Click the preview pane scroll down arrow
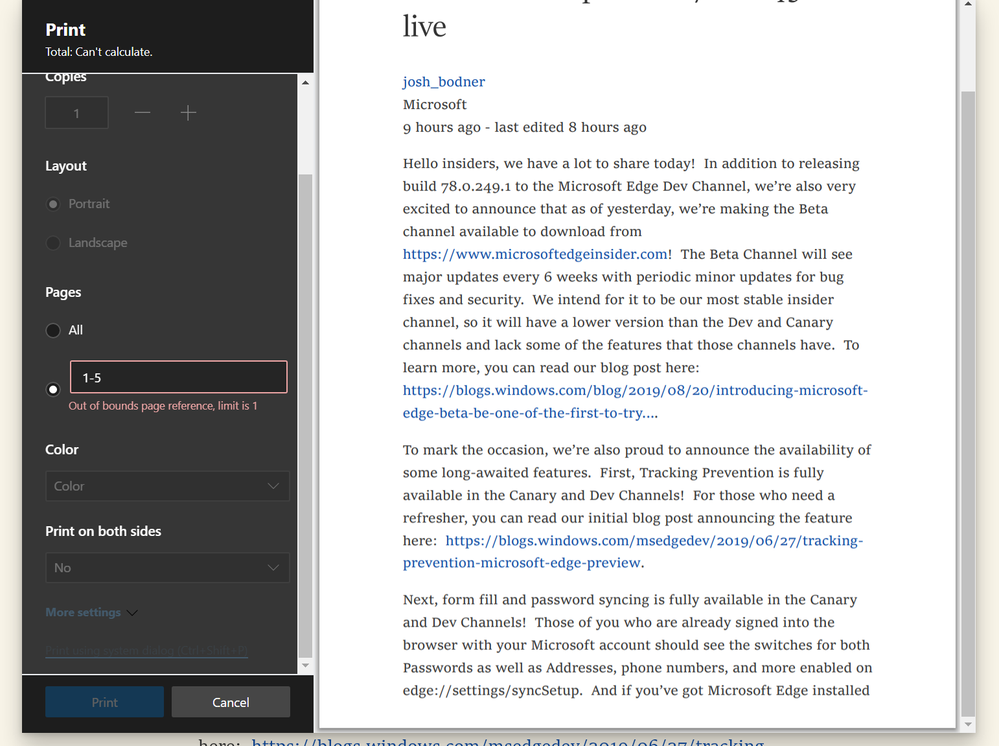The image size is (999, 746). [968, 724]
